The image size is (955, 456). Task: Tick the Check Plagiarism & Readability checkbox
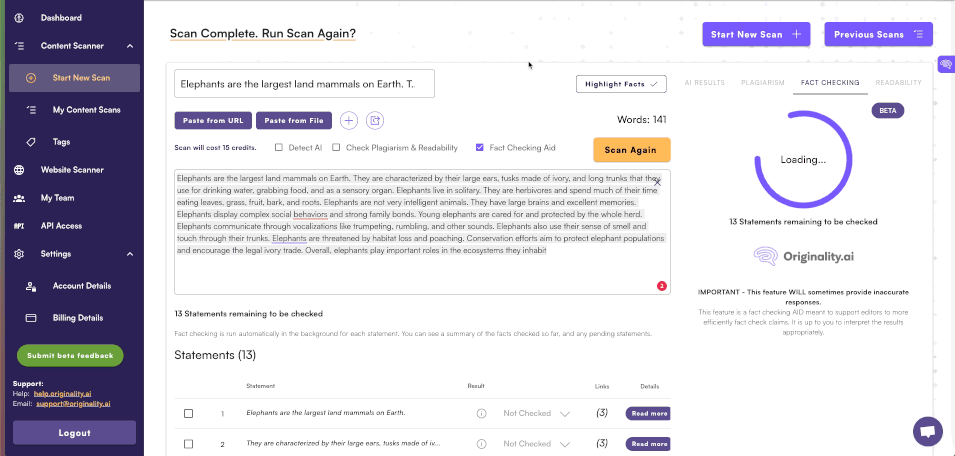pyautogui.click(x=336, y=148)
